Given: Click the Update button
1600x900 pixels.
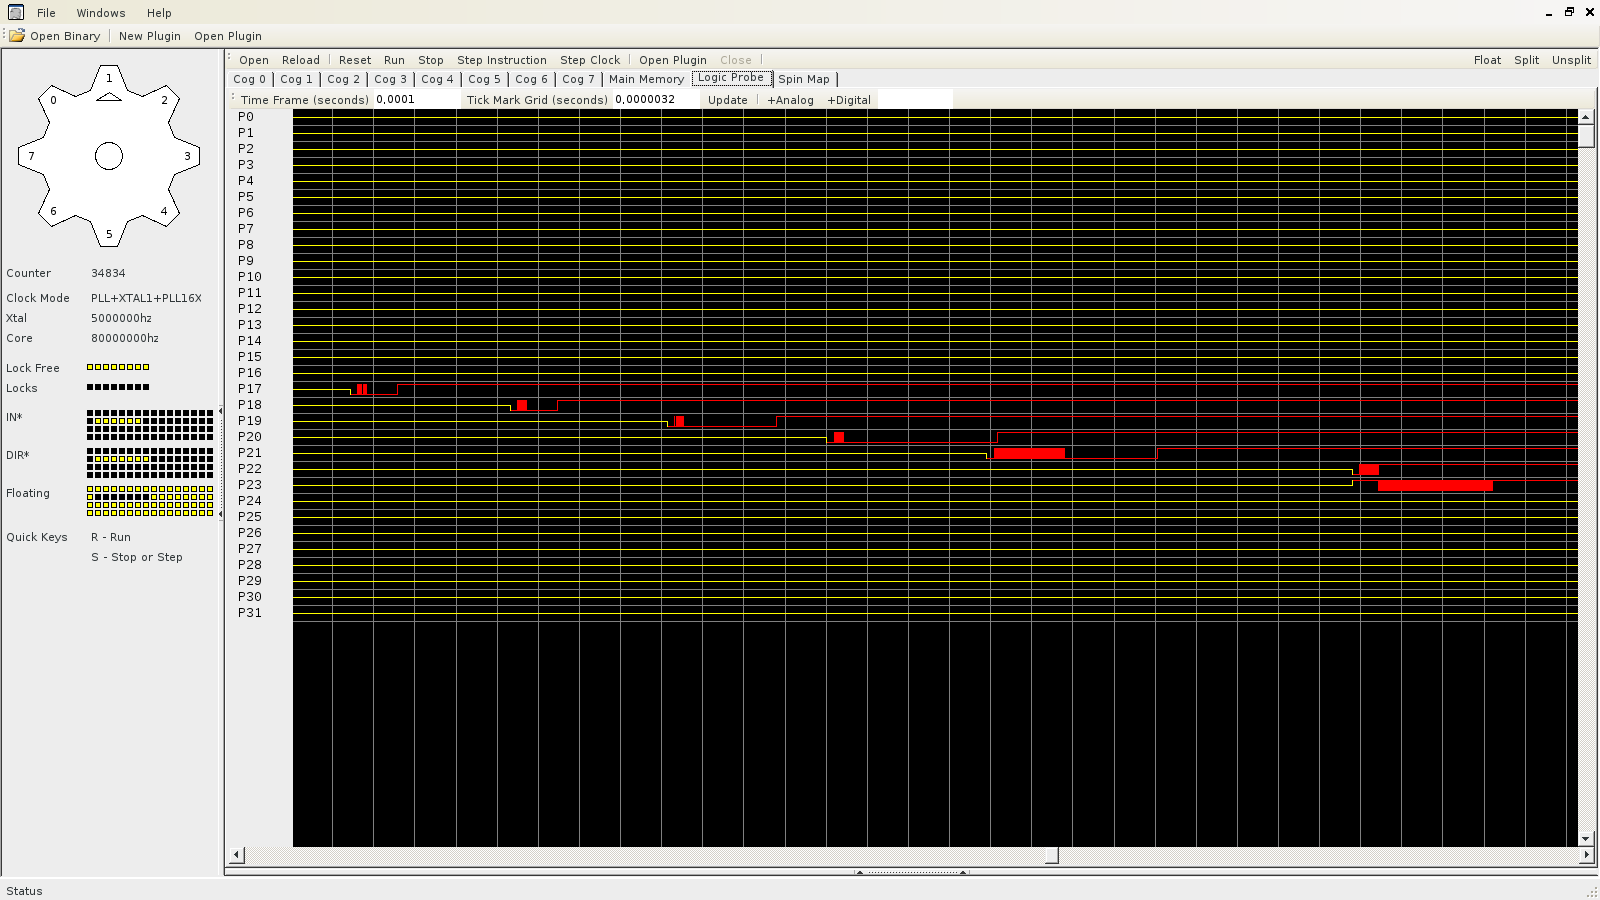Looking at the screenshot, I should click(727, 100).
